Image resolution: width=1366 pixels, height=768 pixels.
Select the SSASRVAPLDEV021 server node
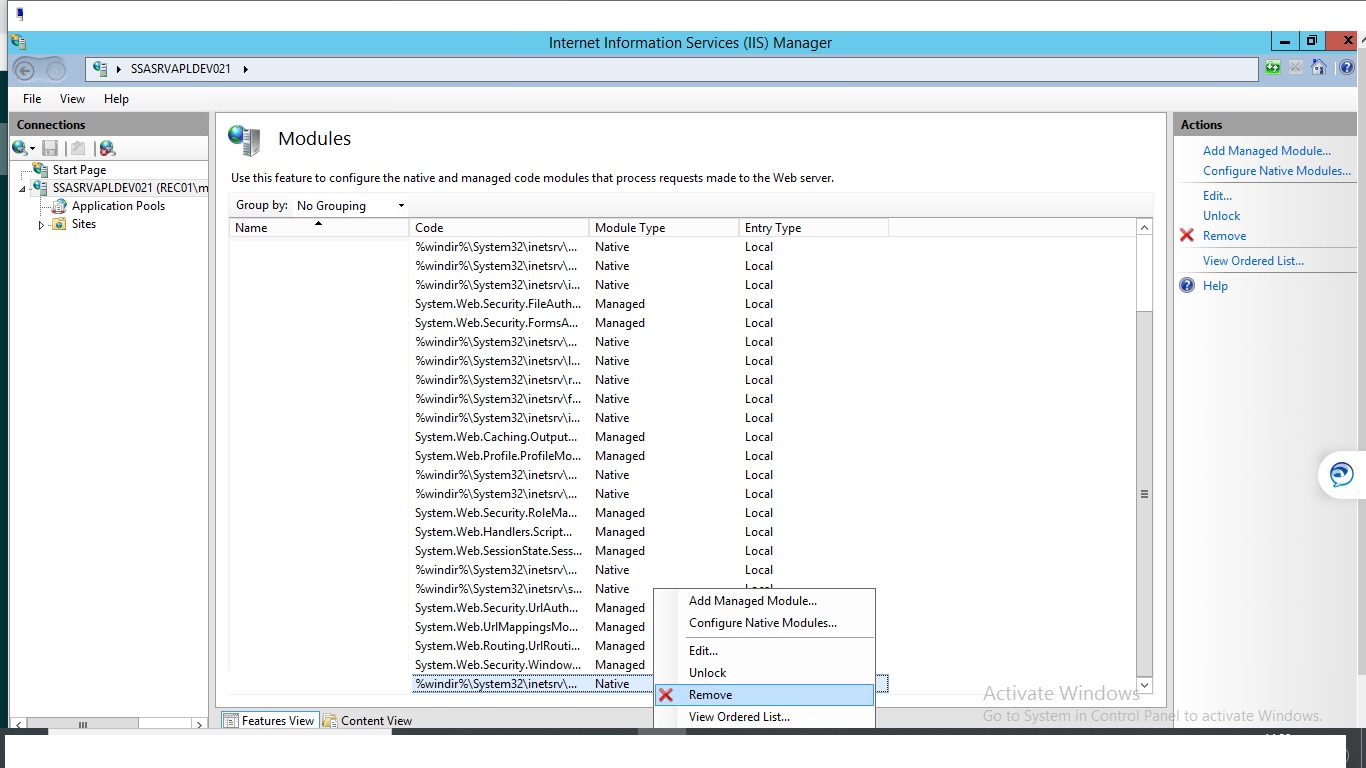(130, 188)
